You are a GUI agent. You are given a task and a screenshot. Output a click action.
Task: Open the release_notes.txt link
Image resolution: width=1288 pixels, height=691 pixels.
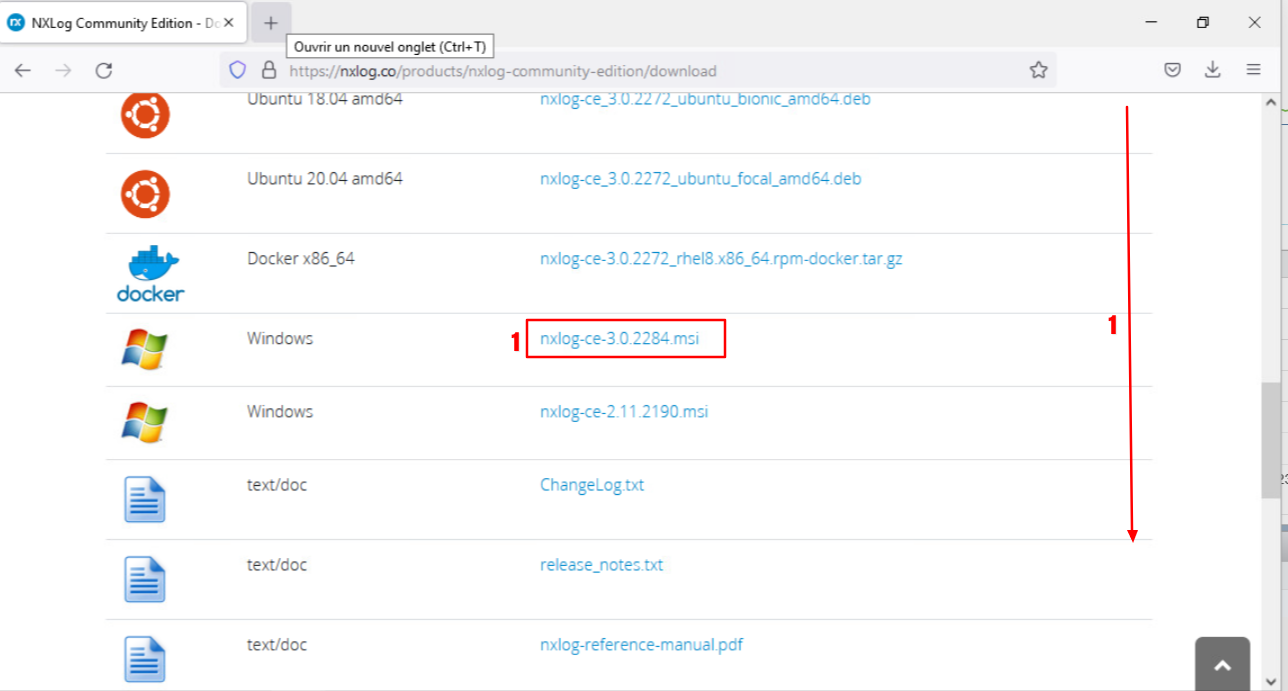pos(601,565)
